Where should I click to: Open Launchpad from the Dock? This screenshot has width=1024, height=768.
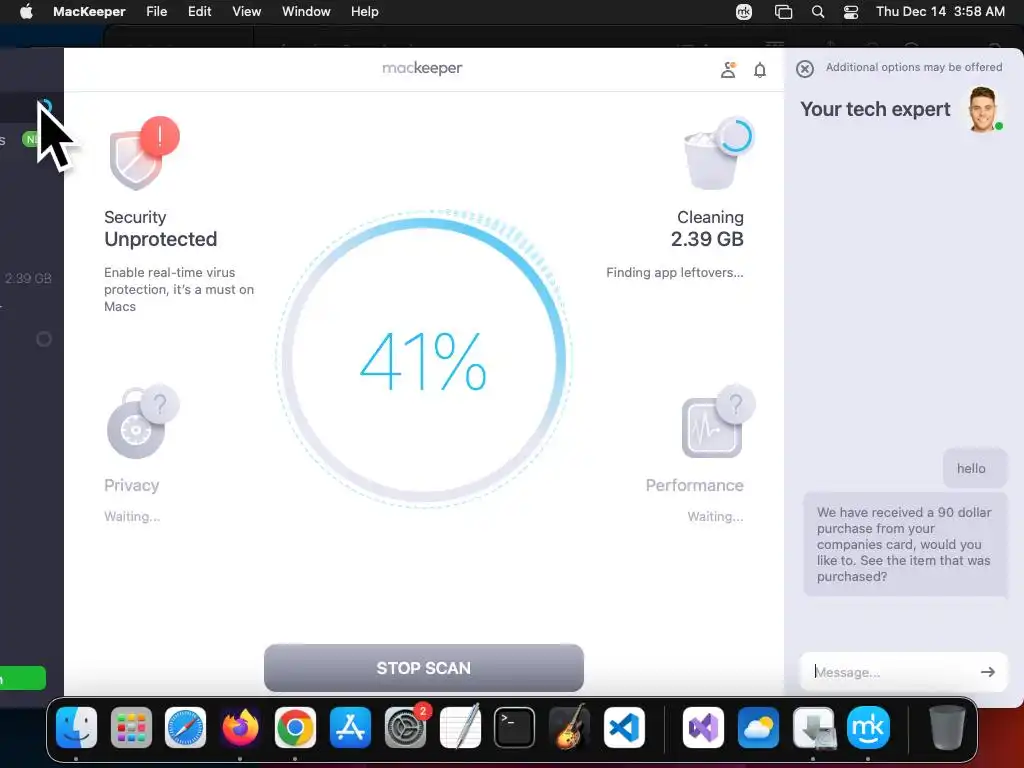coord(131,727)
